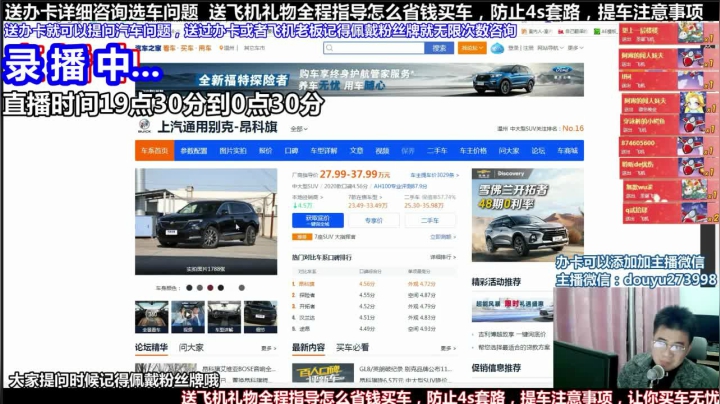Select the 文章 tab
This screenshot has width=720, height=404.
coord(356,151)
